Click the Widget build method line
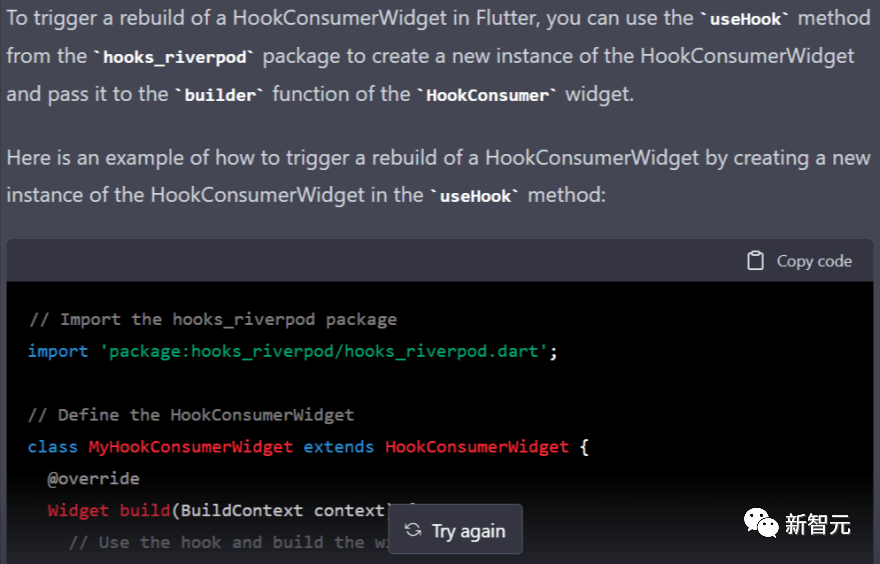The image size is (880, 564). [217, 511]
